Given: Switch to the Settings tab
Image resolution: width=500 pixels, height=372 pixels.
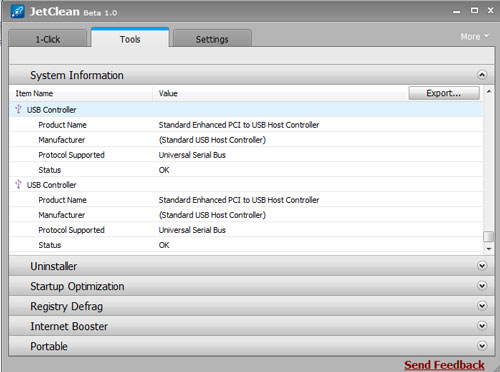Looking at the screenshot, I should click(x=212, y=39).
